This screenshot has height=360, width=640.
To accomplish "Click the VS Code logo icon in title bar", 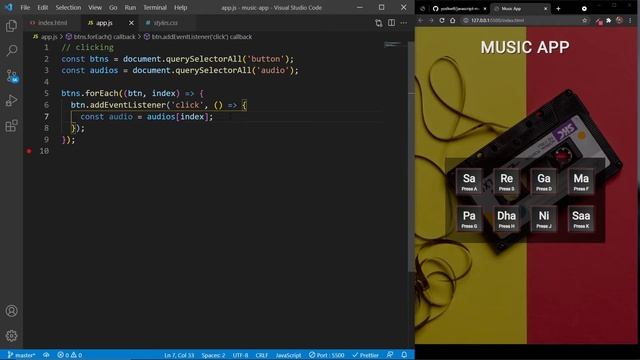I will pyautogui.click(x=9, y=7).
